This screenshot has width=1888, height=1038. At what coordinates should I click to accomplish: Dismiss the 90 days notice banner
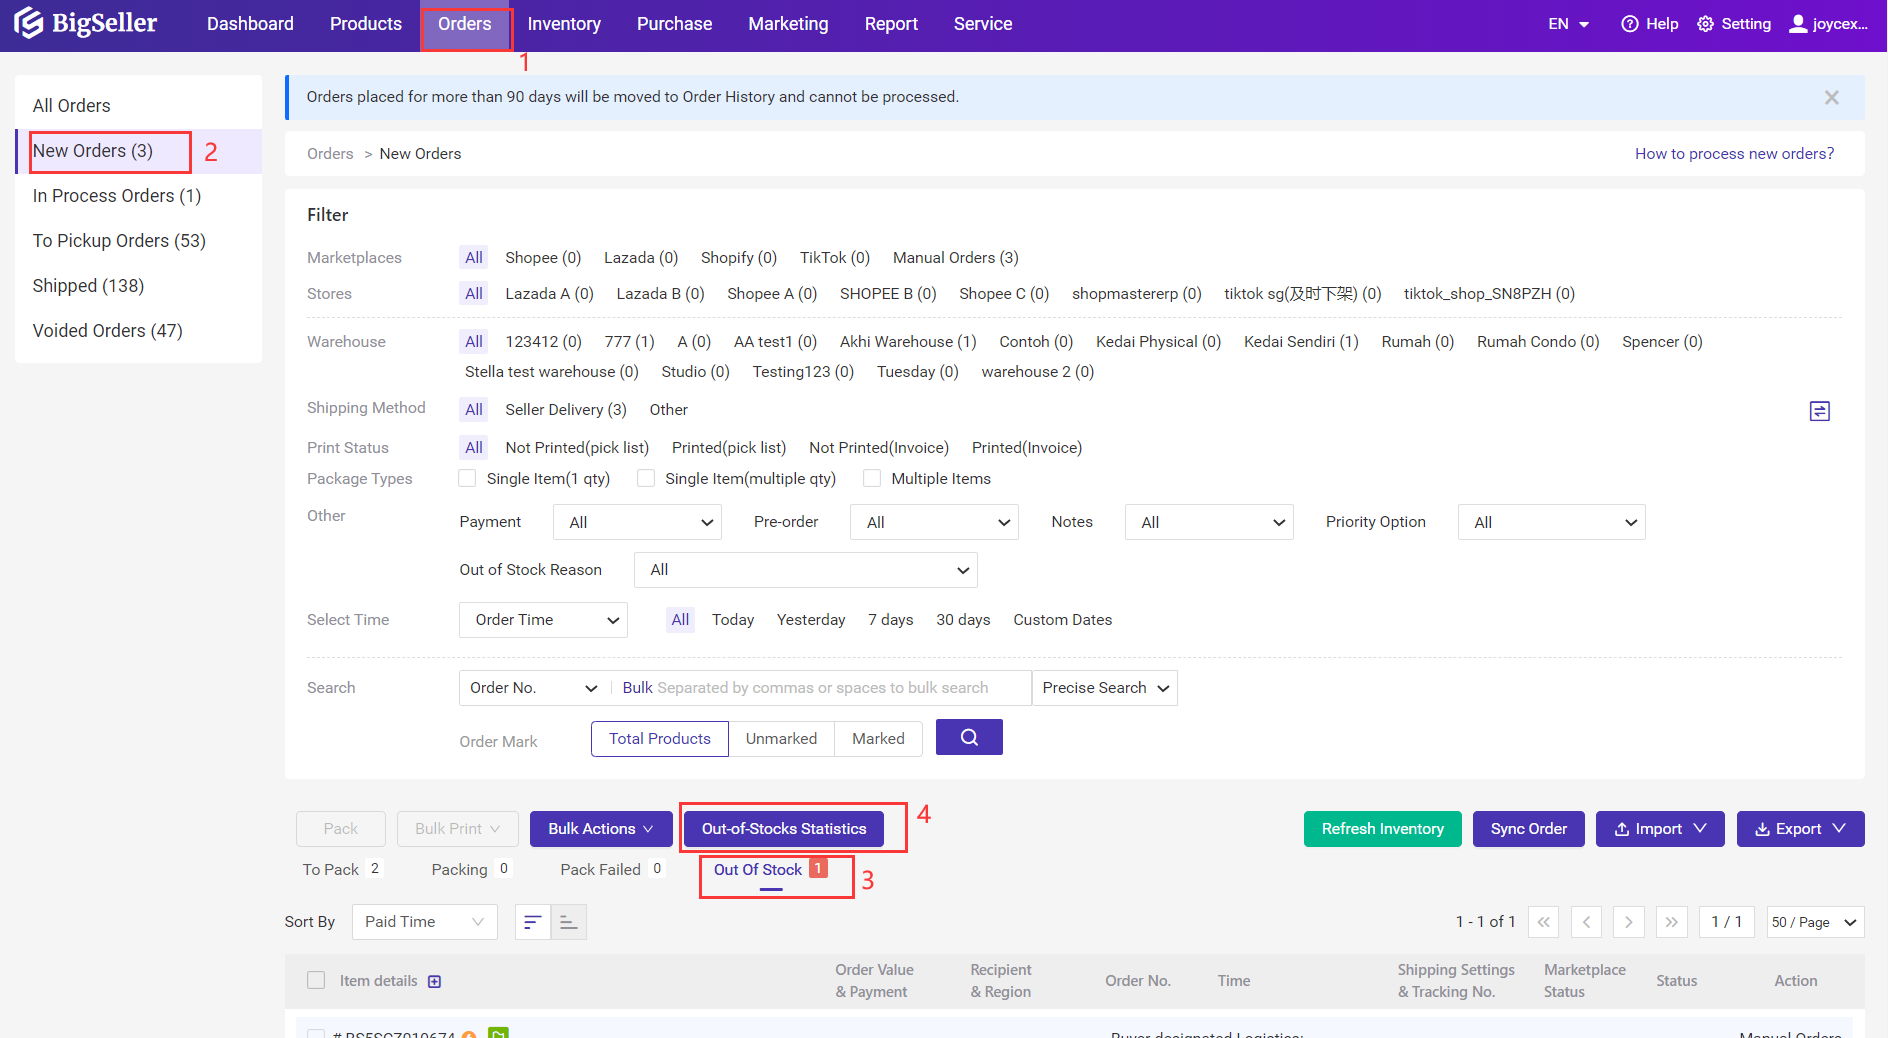[x=1831, y=97]
